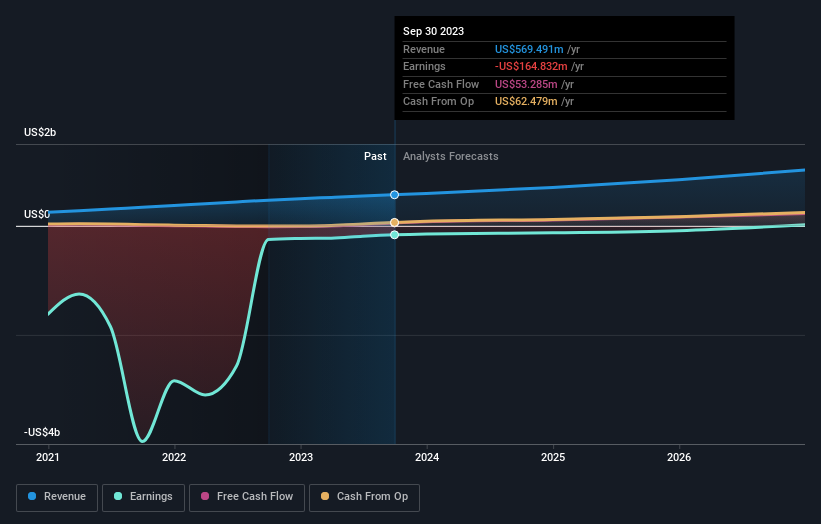
Task: Click the blue Revenue data point marker
Action: [394, 195]
